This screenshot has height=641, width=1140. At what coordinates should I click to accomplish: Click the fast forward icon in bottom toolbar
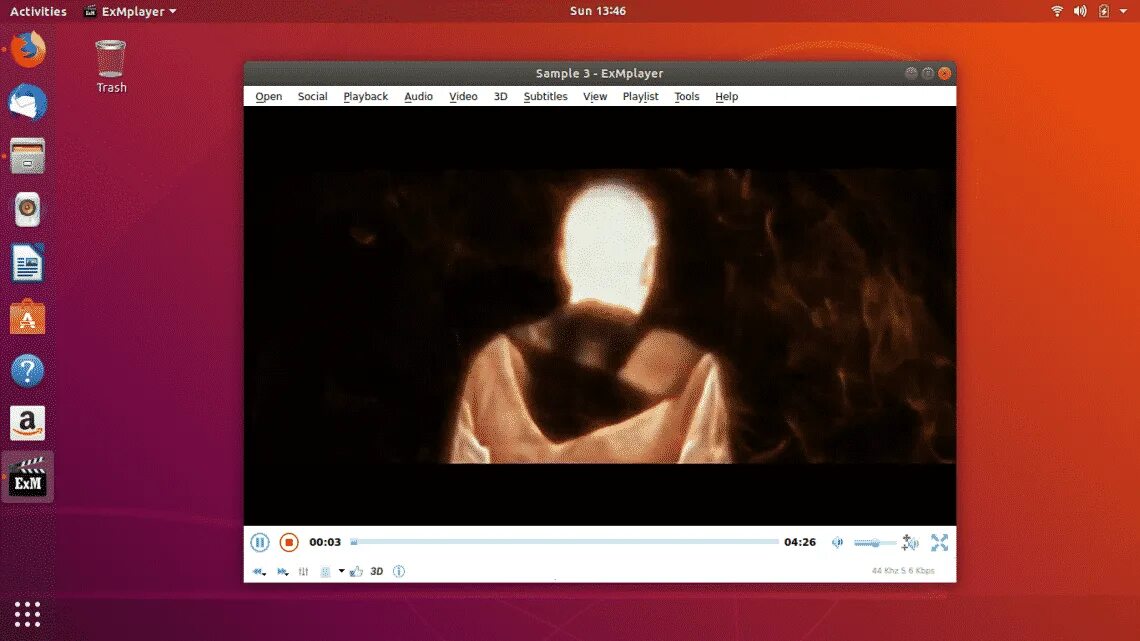tap(282, 572)
